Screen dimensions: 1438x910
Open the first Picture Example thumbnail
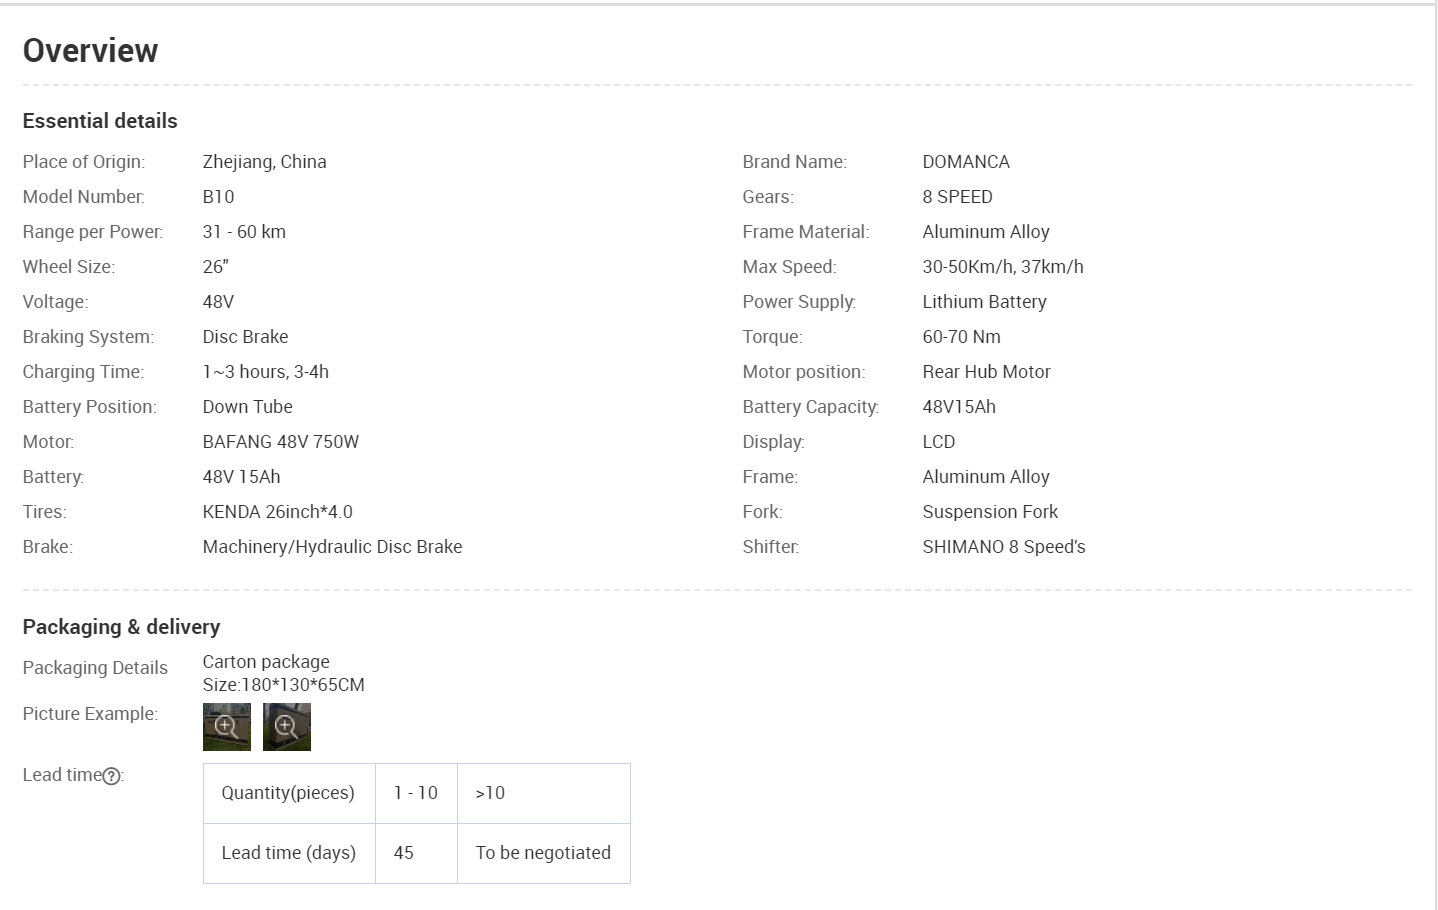click(x=226, y=726)
